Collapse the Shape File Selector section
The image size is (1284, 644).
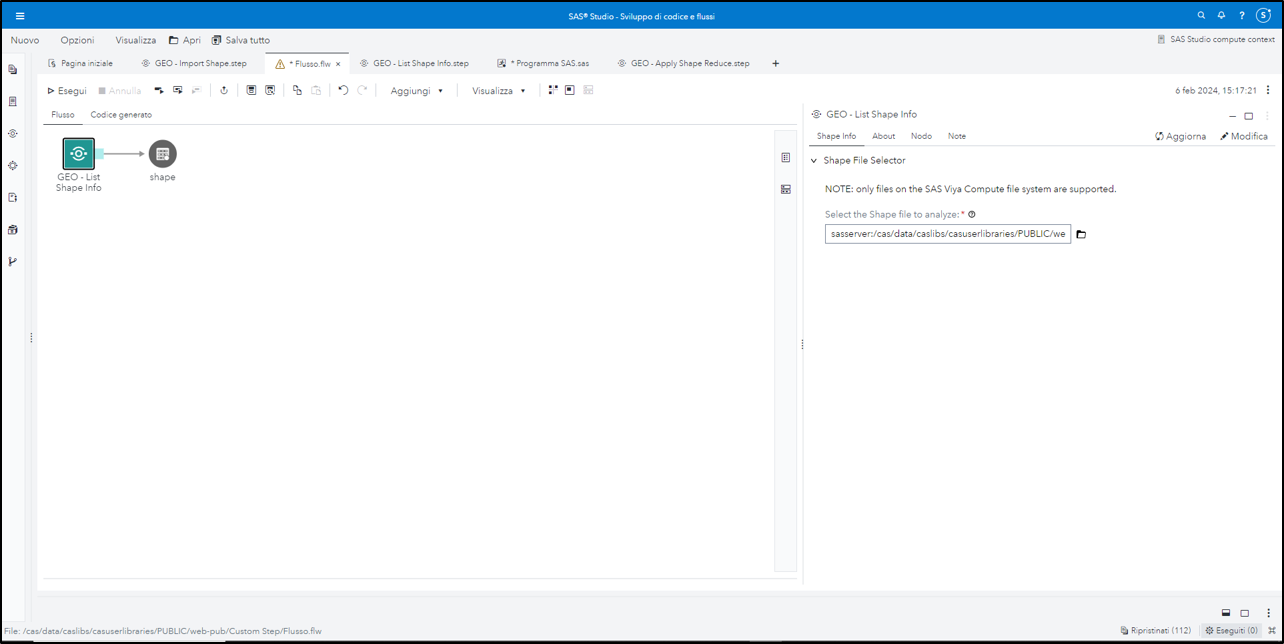point(814,161)
